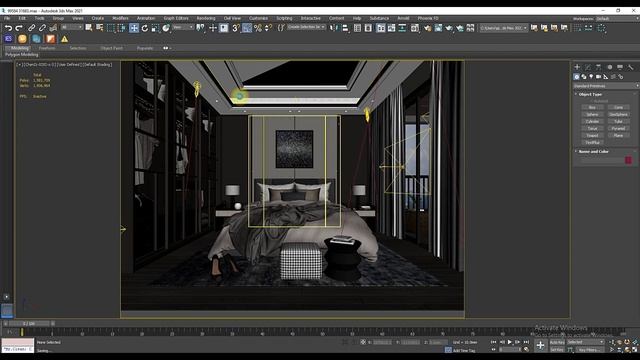Click the Sphere primitive button
640x360 pixels.
coord(592,115)
